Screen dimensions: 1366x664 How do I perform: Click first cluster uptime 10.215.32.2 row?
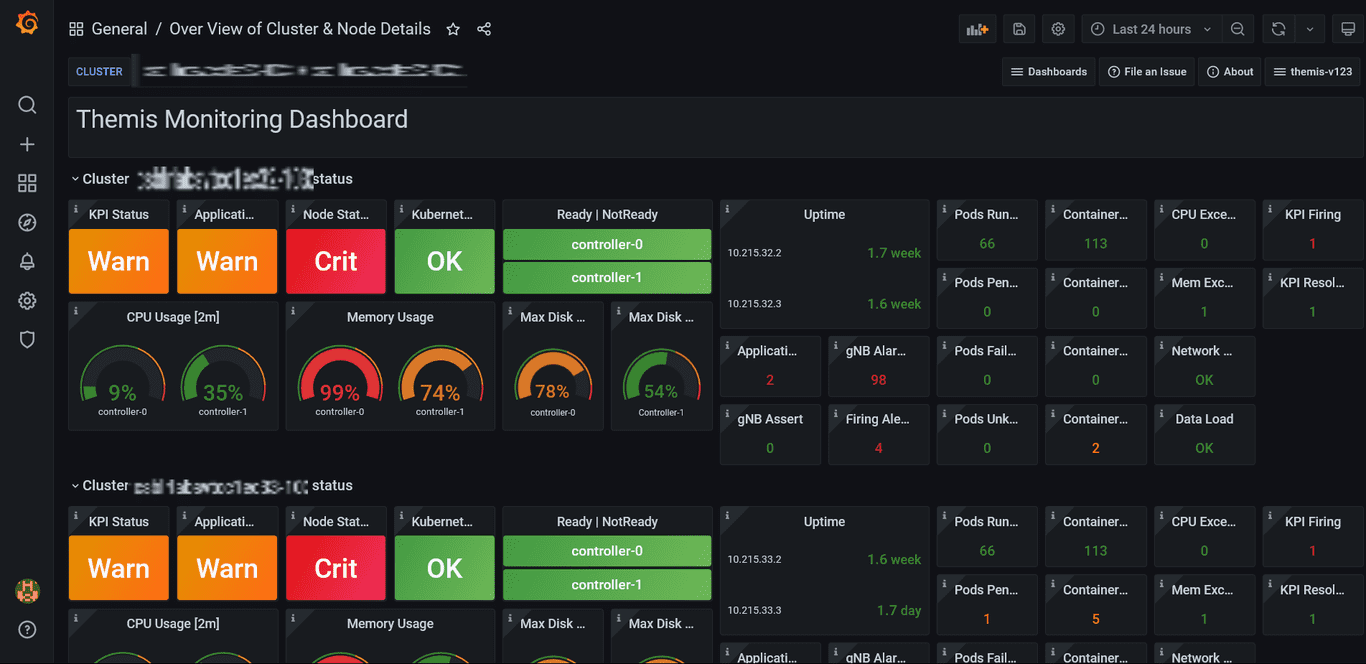tap(824, 253)
